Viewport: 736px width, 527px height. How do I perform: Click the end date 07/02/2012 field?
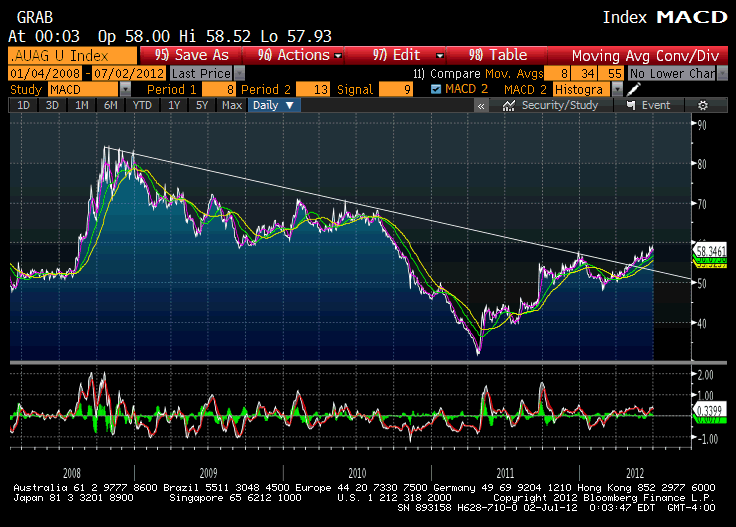pyautogui.click(x=129, y=74)
